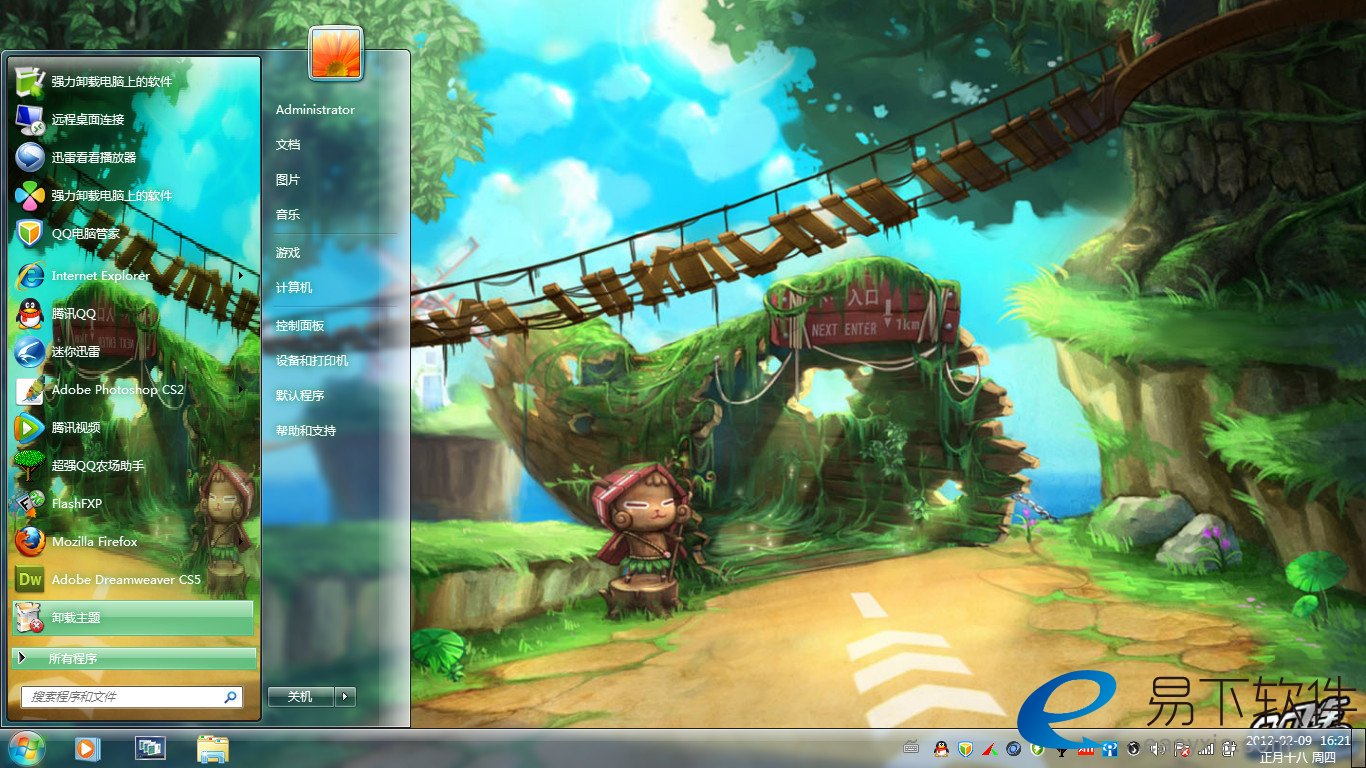This screenshot has height=768, width=1366.
Task: Open the volume speaker tray icon
Action: (1157, 748)
